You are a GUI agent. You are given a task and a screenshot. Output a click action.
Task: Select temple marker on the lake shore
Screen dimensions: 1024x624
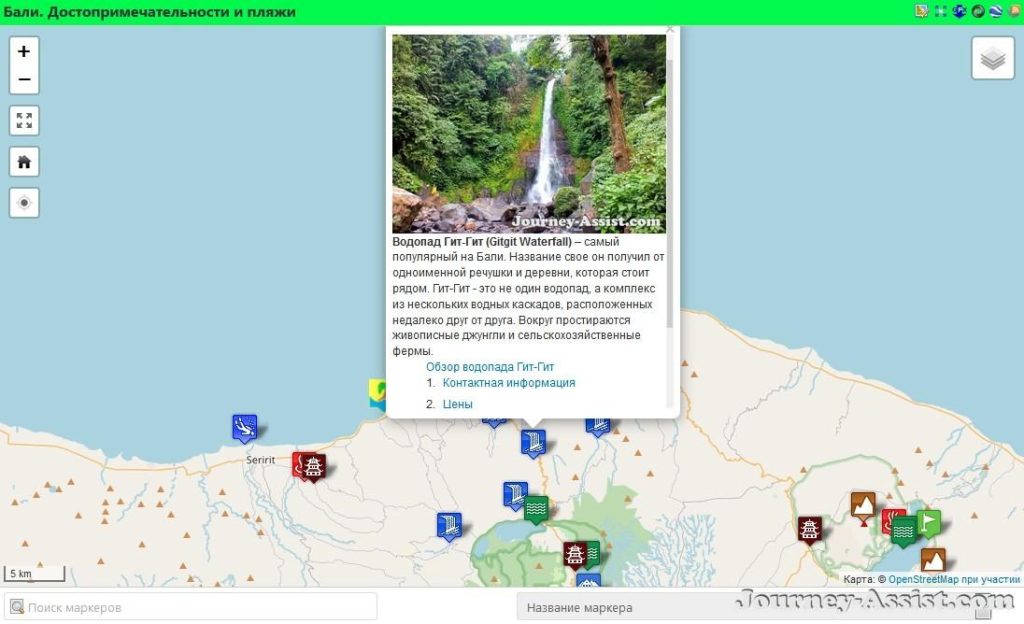pyautogui.click(x=575, y=555)
